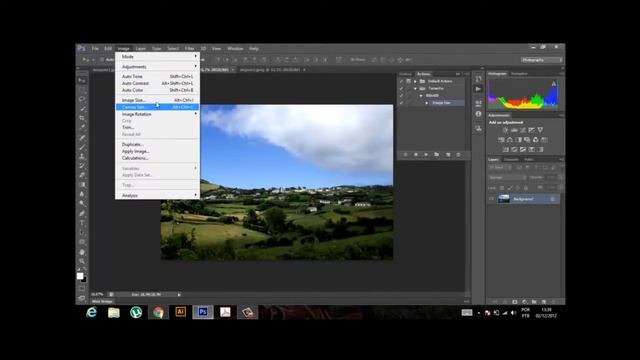Add a Levels adjustment

point(514,130)
